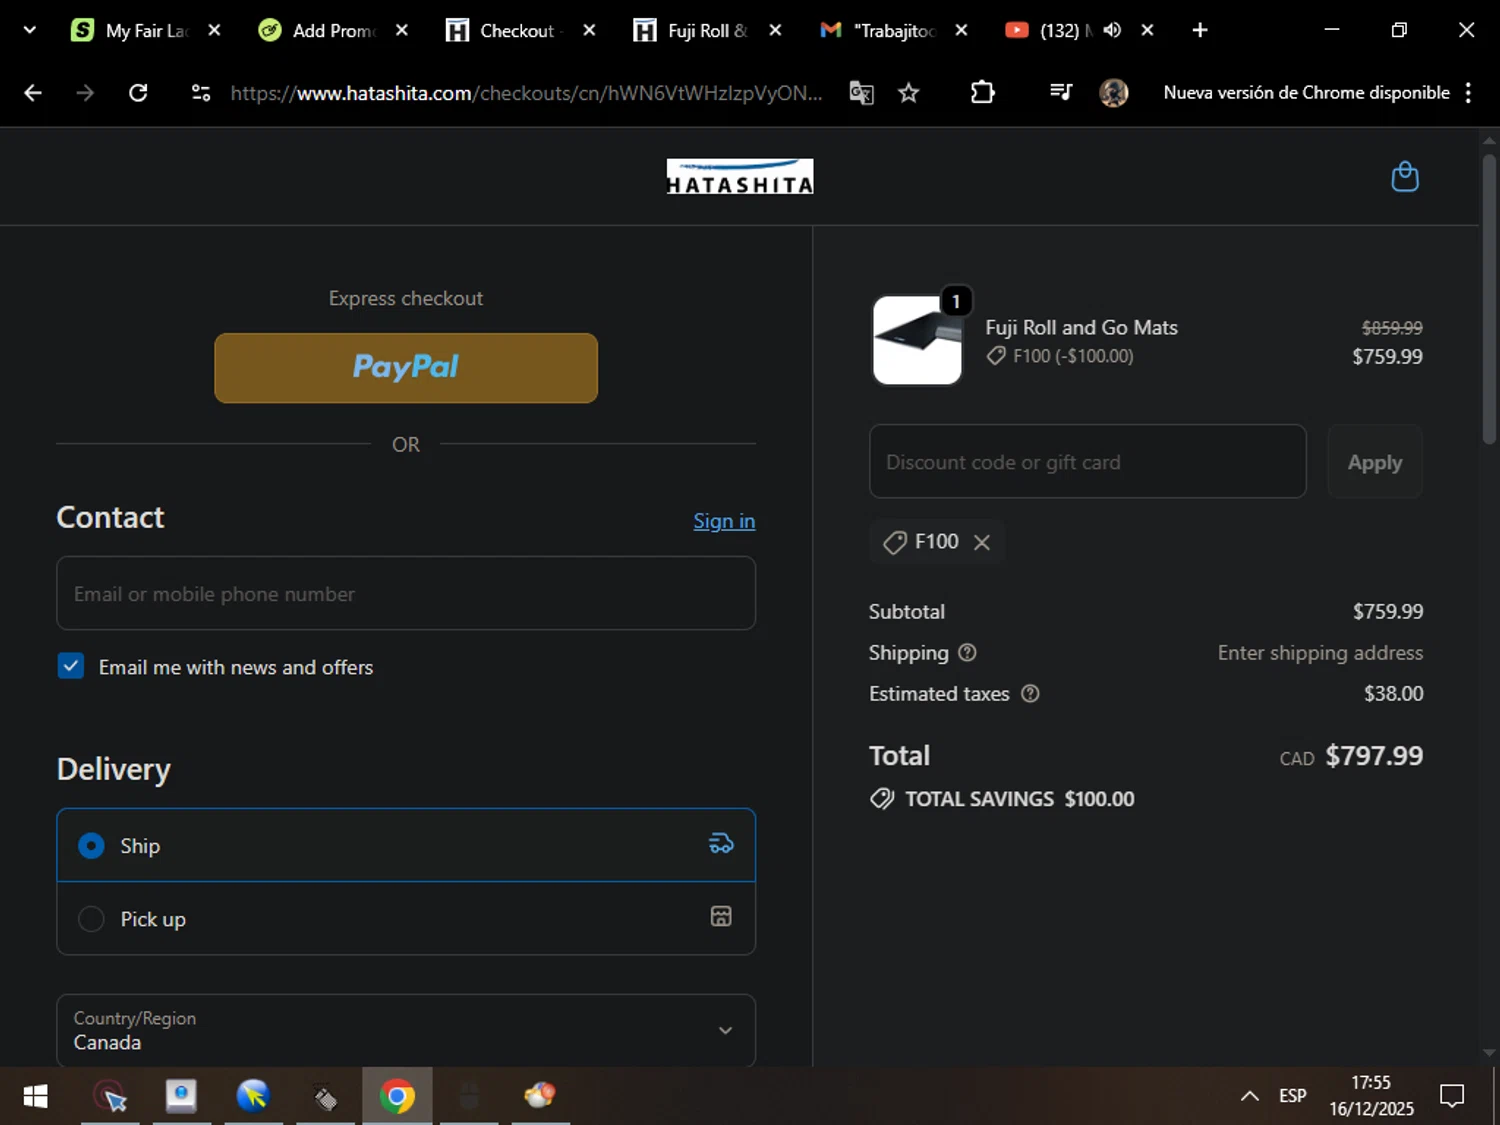
Task: Expand the Country/Region dropdown
Action: click(x=406, y=1030)
